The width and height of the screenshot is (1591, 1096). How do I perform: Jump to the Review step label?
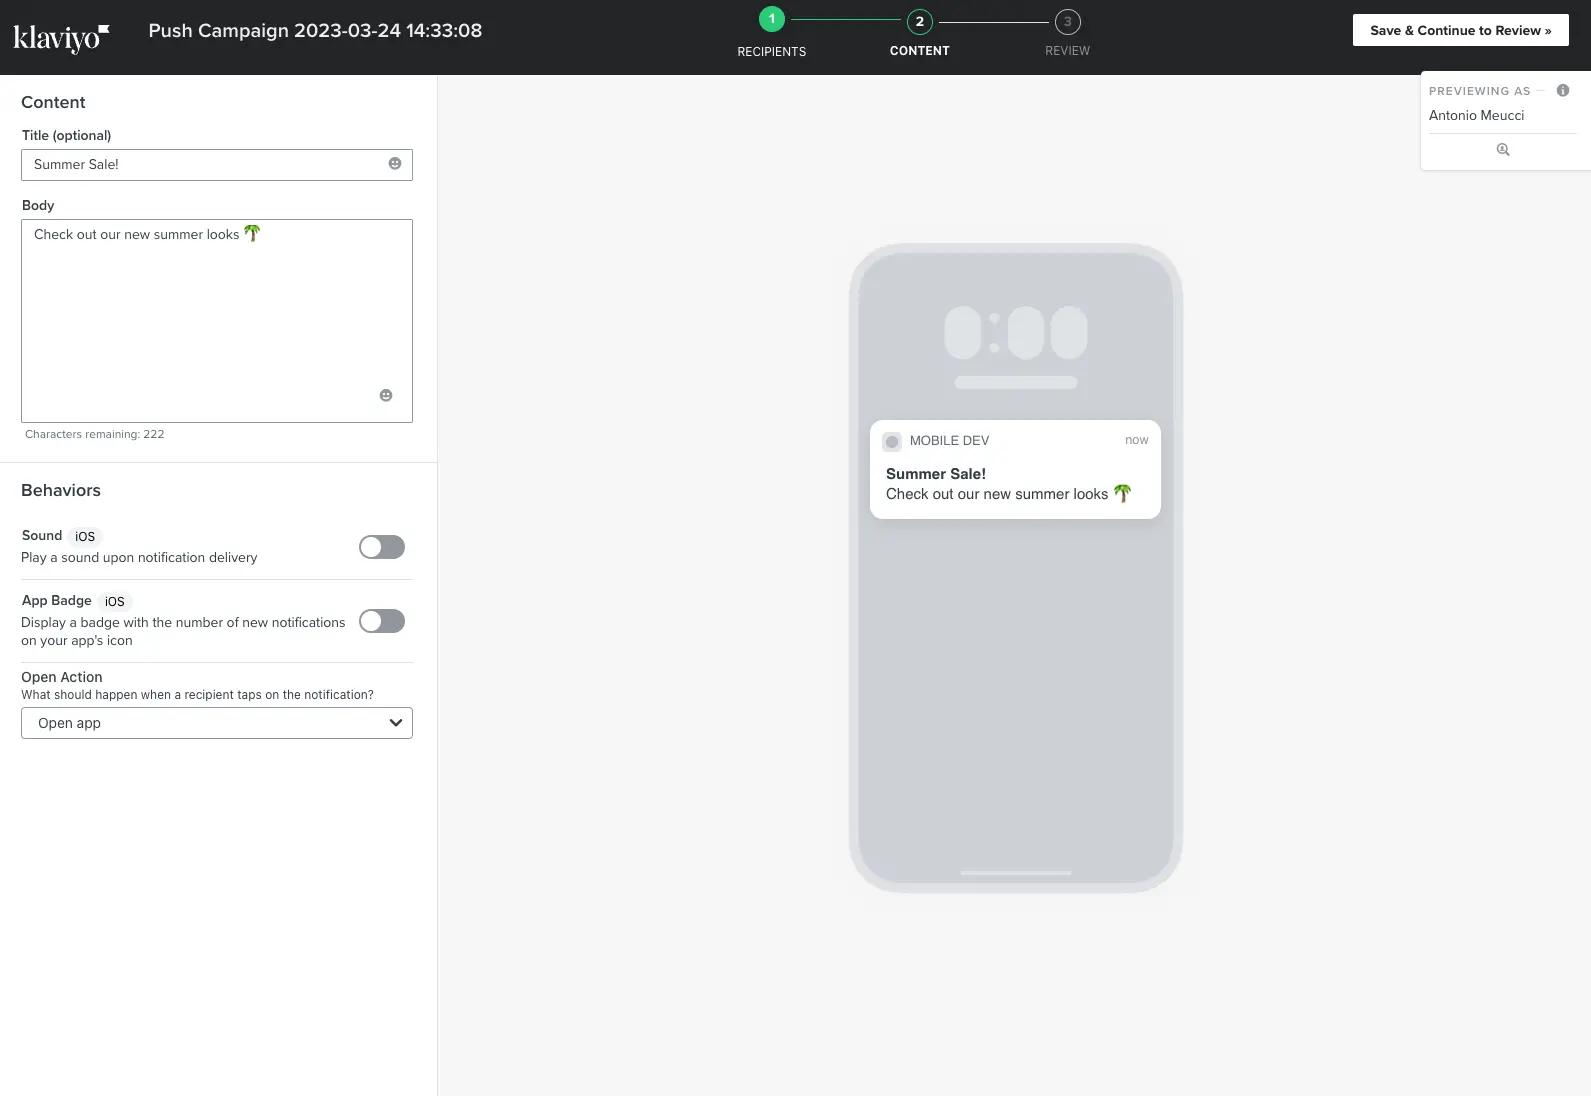click(1067, 51)
